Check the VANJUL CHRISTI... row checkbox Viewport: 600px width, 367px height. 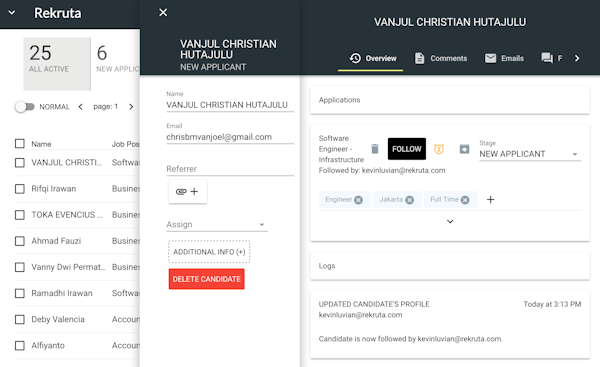20,163
